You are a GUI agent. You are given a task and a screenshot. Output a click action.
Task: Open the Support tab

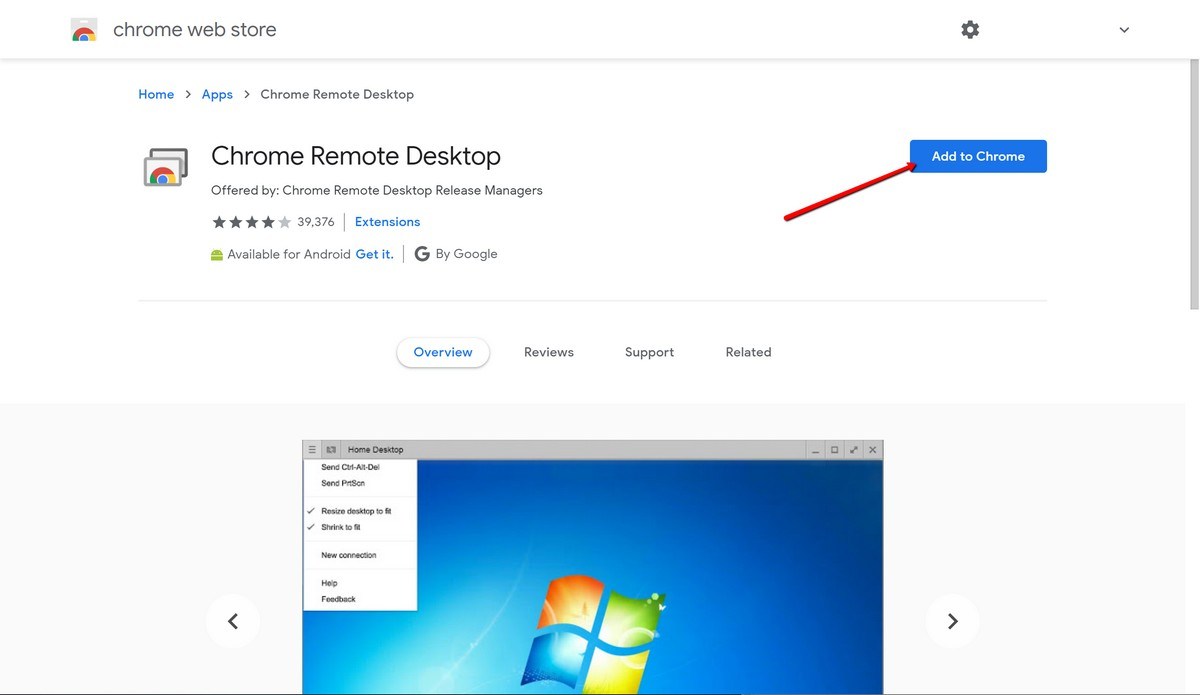[649, 352]
